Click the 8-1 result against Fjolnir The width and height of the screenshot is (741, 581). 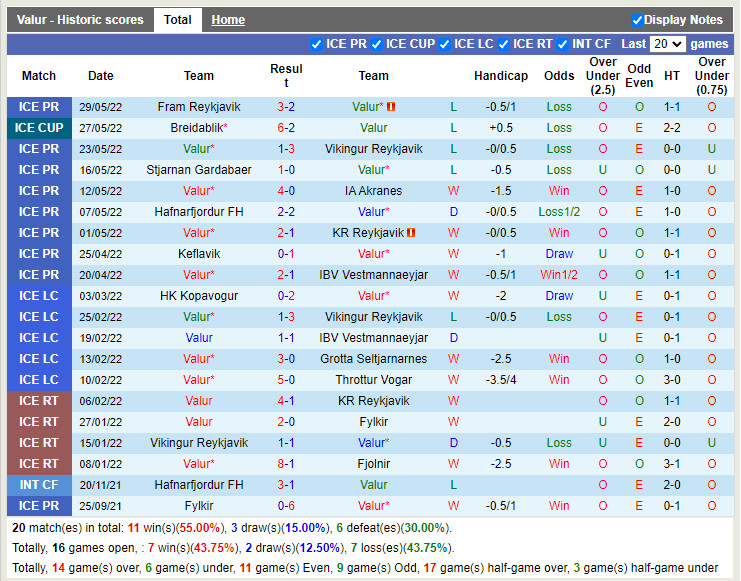coord(286,464)
